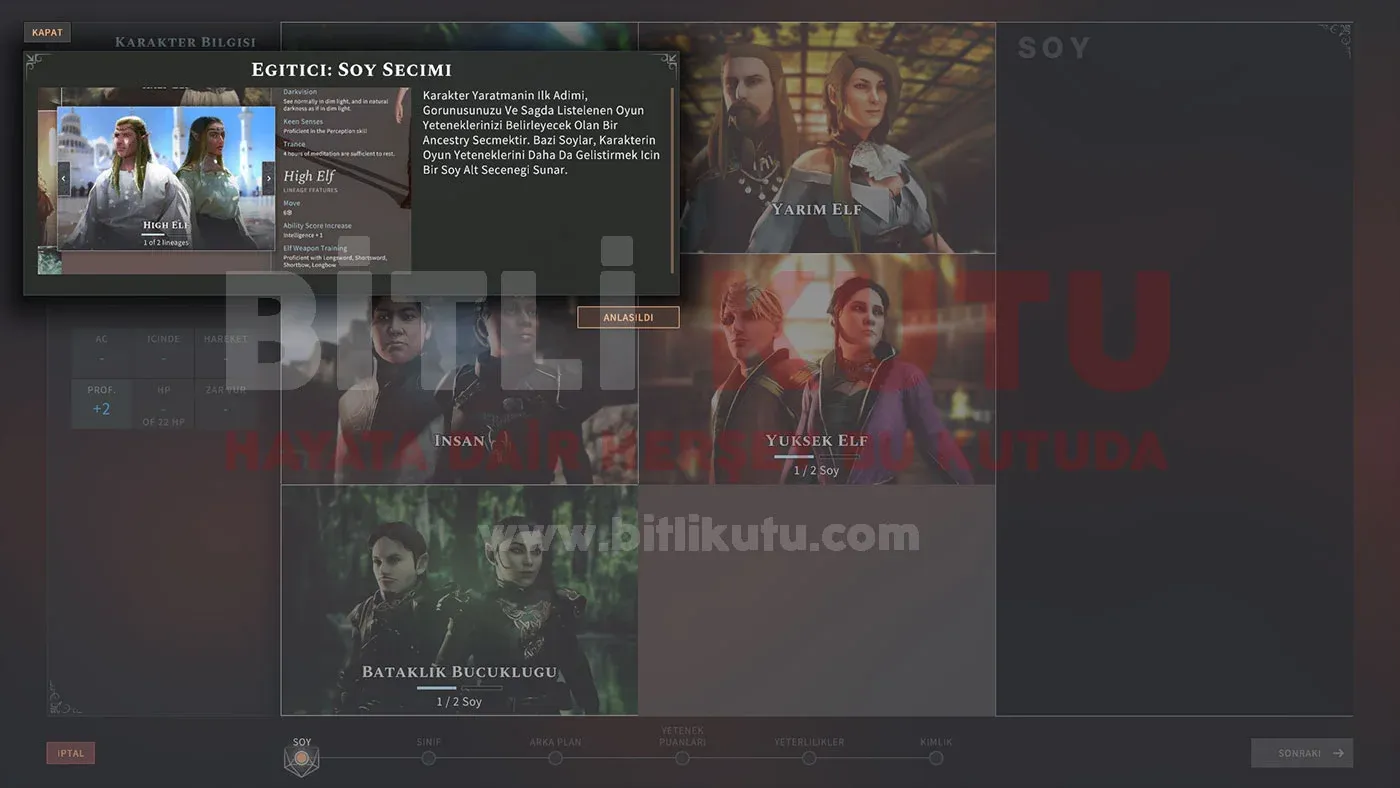Choose the Yarim Elf ancestry card
Viewport: 1400px width, 788px height.
click(816, 138)
